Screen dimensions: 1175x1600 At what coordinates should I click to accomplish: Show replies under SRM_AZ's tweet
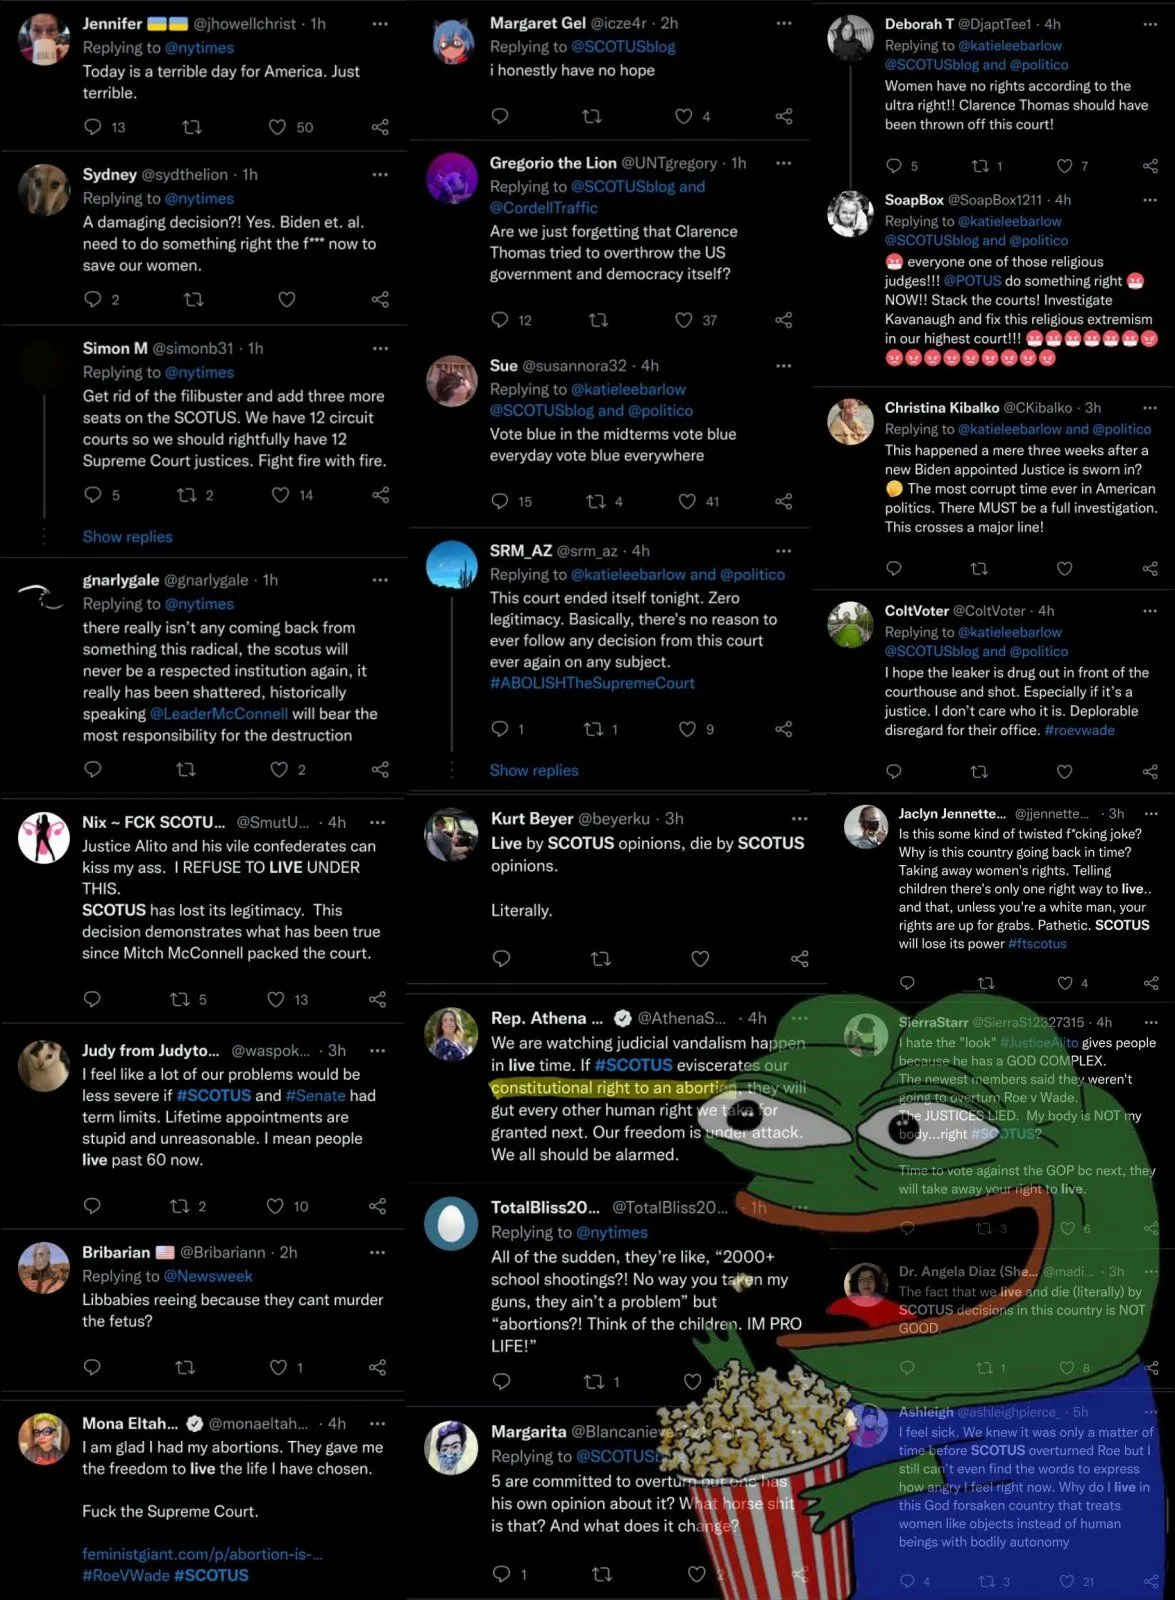534,770
